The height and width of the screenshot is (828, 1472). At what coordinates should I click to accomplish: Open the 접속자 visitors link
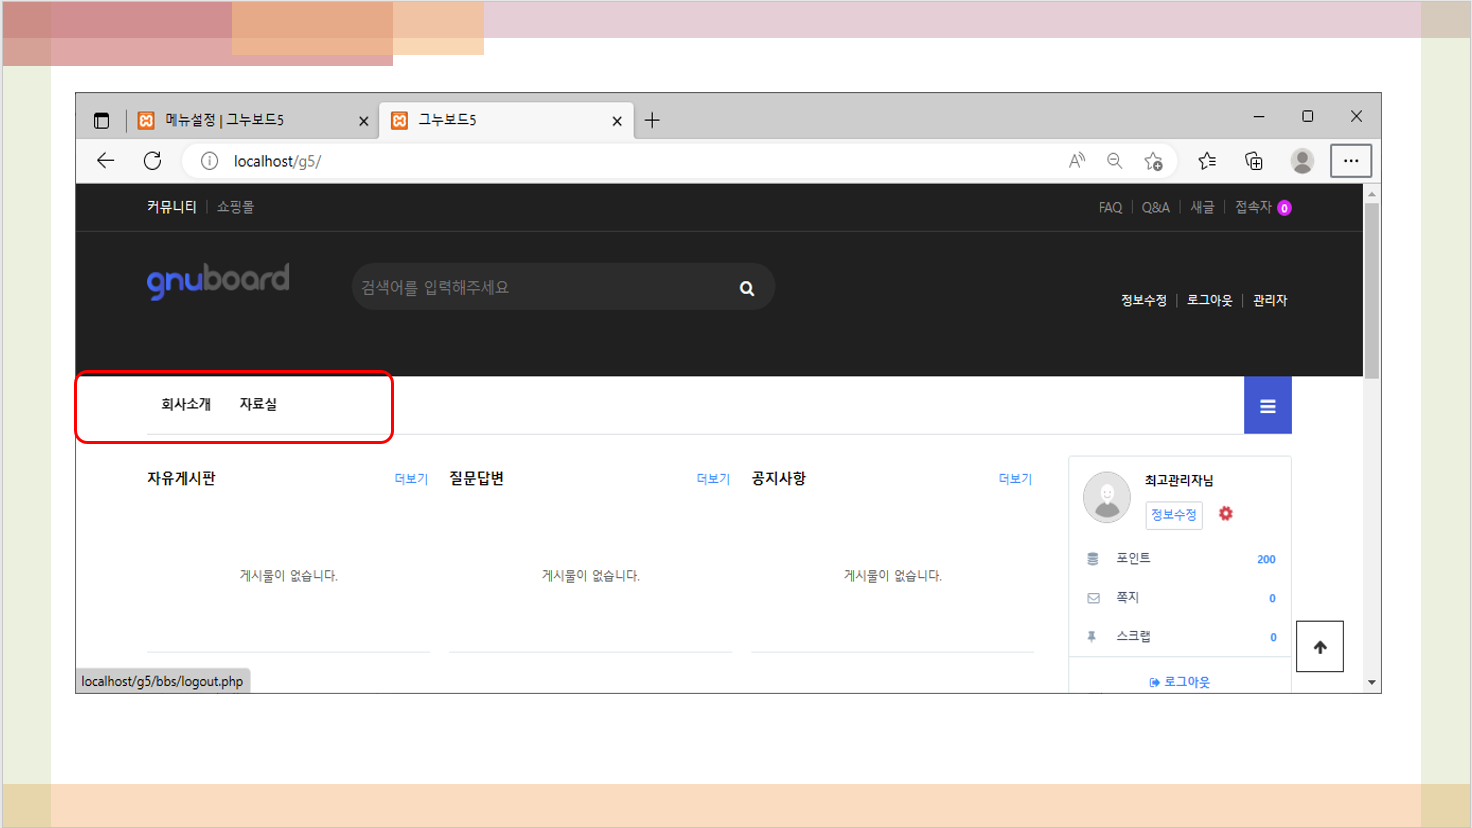1263,208
